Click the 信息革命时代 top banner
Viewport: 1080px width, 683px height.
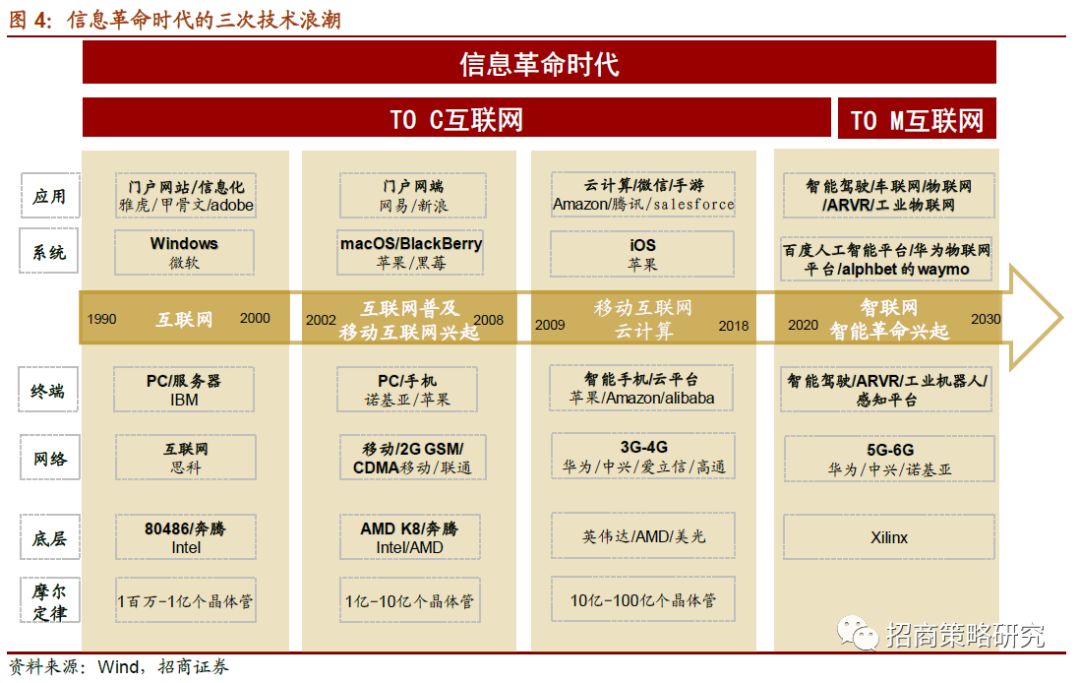(x=539, y=64)
